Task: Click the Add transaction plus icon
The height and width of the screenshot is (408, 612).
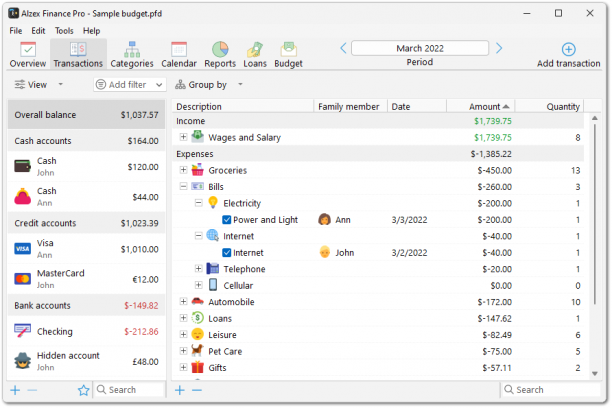Action: pos(568,50)
